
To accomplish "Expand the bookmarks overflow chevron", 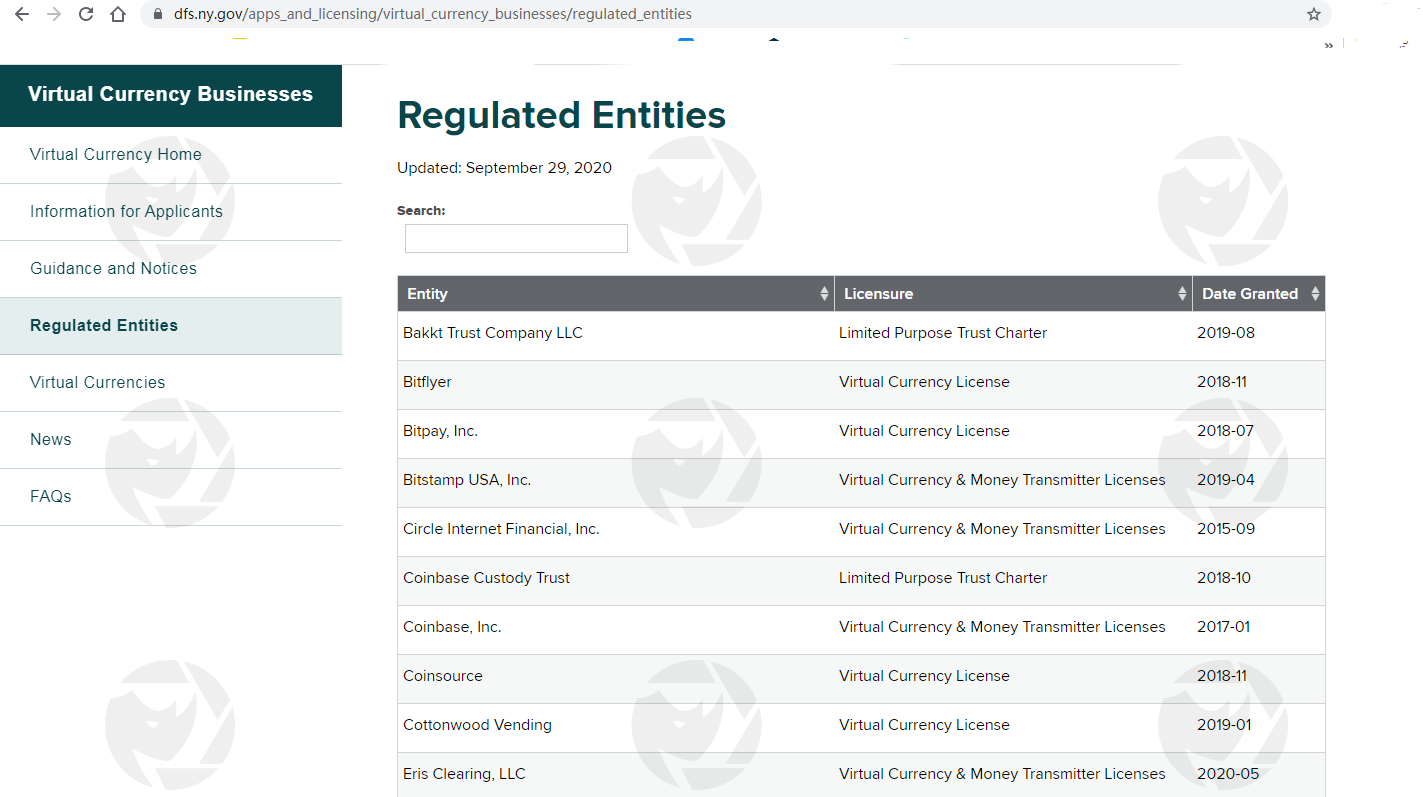I will [x=1328, y=45].
